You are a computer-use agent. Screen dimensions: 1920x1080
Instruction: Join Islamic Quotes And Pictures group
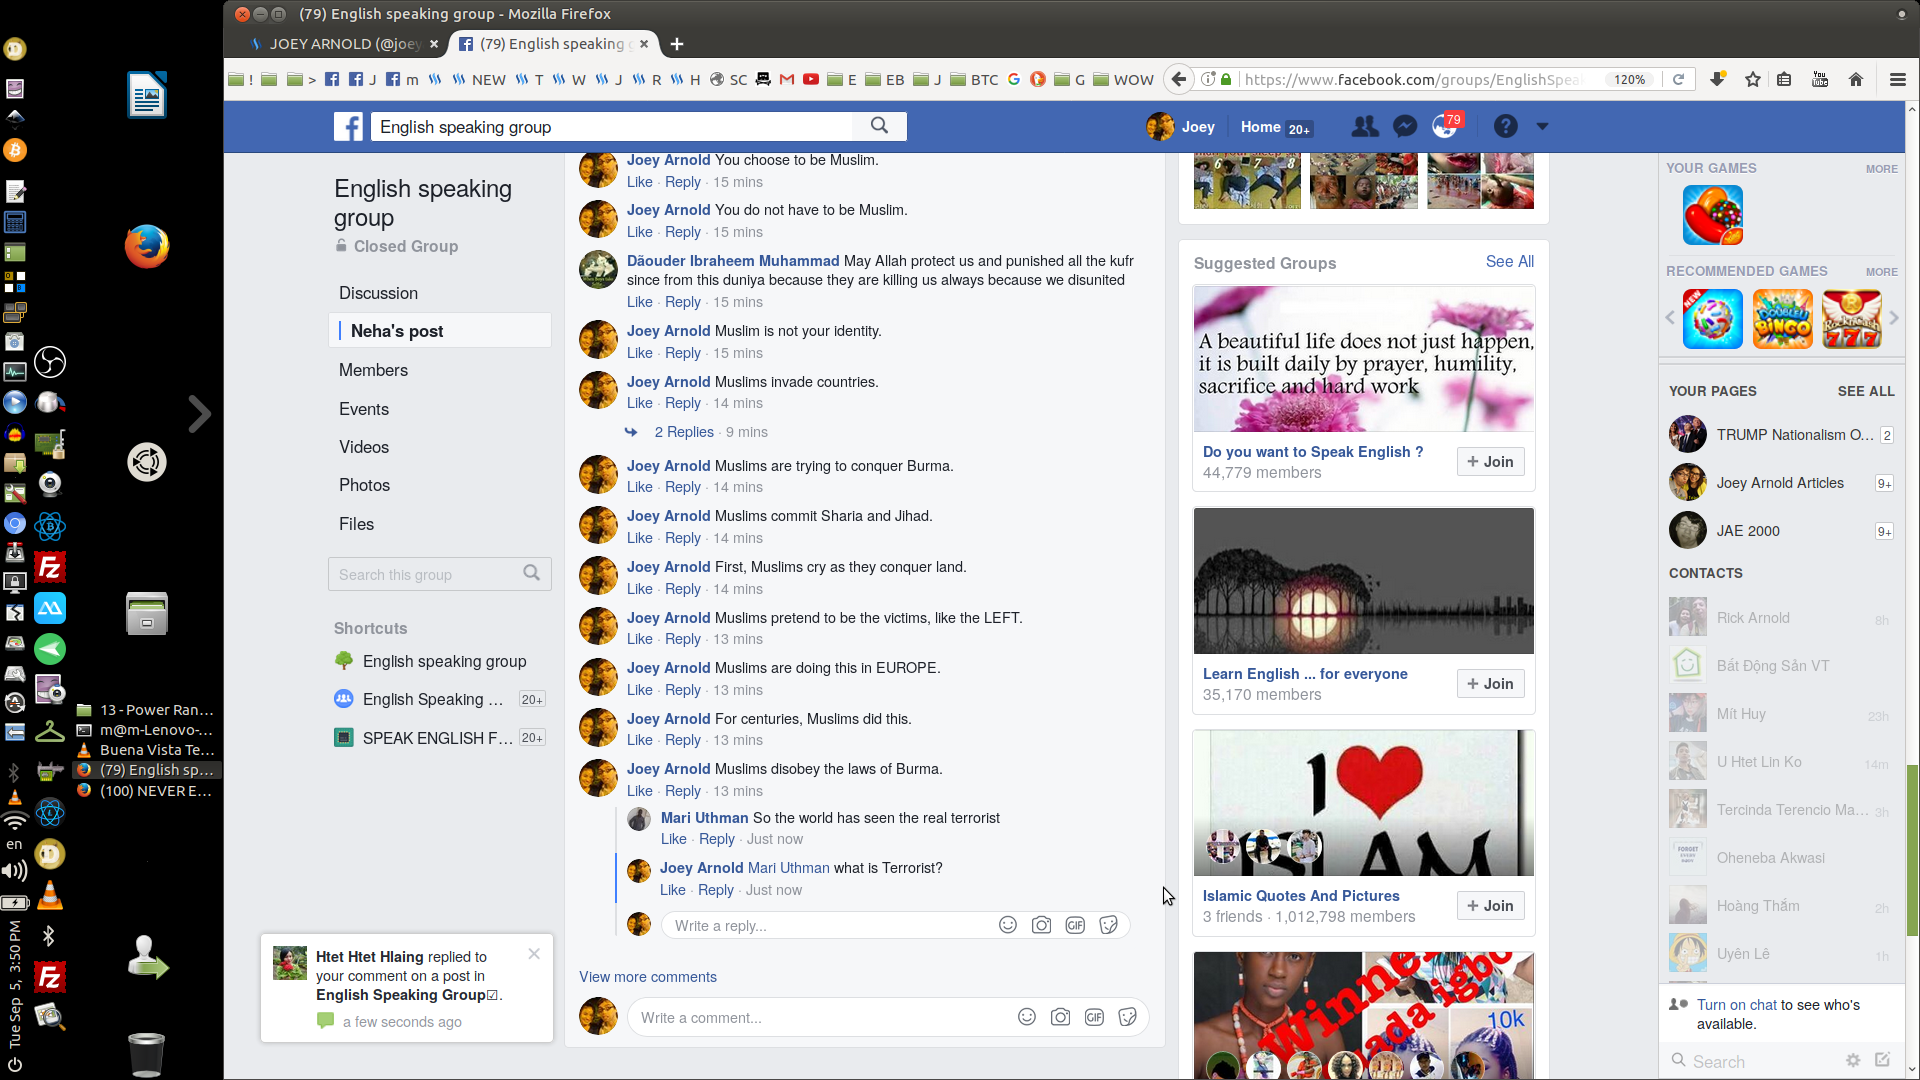(x=1490, y=905)
